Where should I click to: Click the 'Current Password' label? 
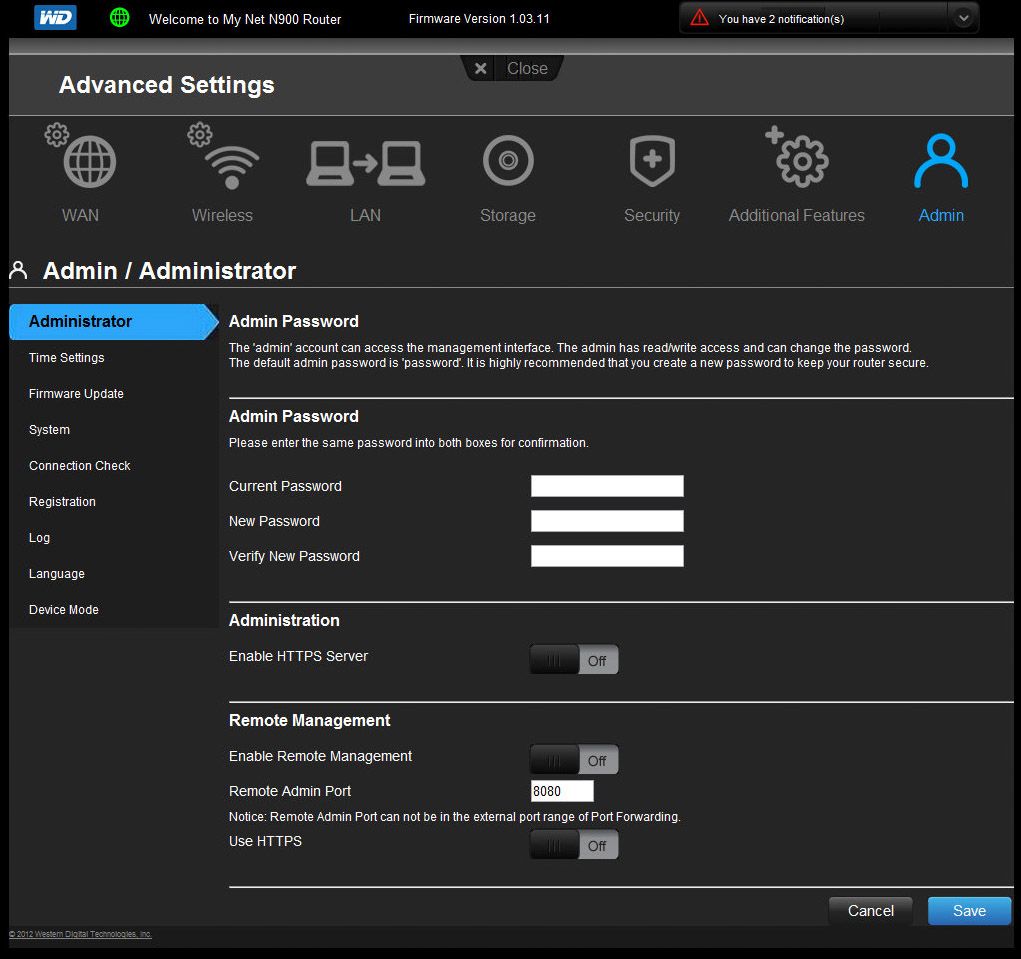(x=285, y=486)
